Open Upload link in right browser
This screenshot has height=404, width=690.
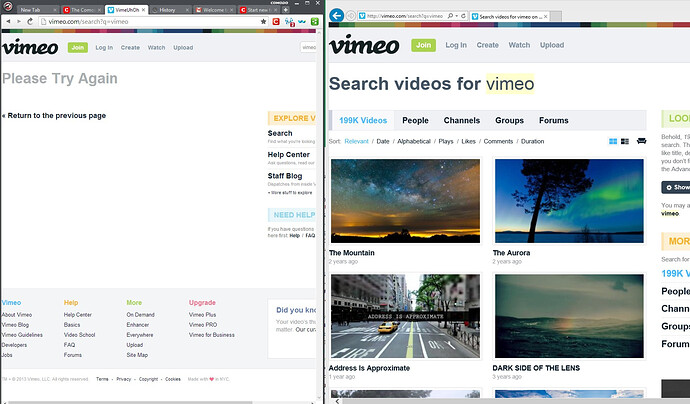(552, 45)
